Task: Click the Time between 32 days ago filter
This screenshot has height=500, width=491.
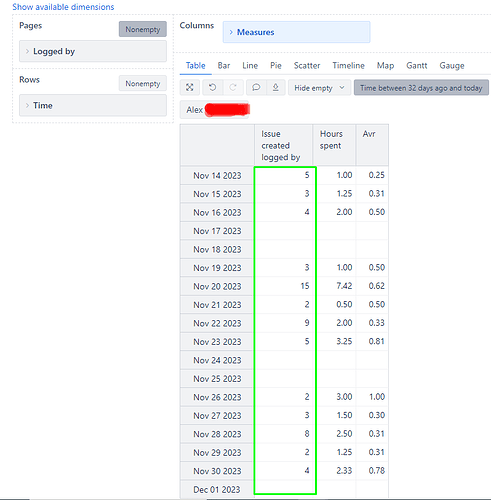Action: 421,88
